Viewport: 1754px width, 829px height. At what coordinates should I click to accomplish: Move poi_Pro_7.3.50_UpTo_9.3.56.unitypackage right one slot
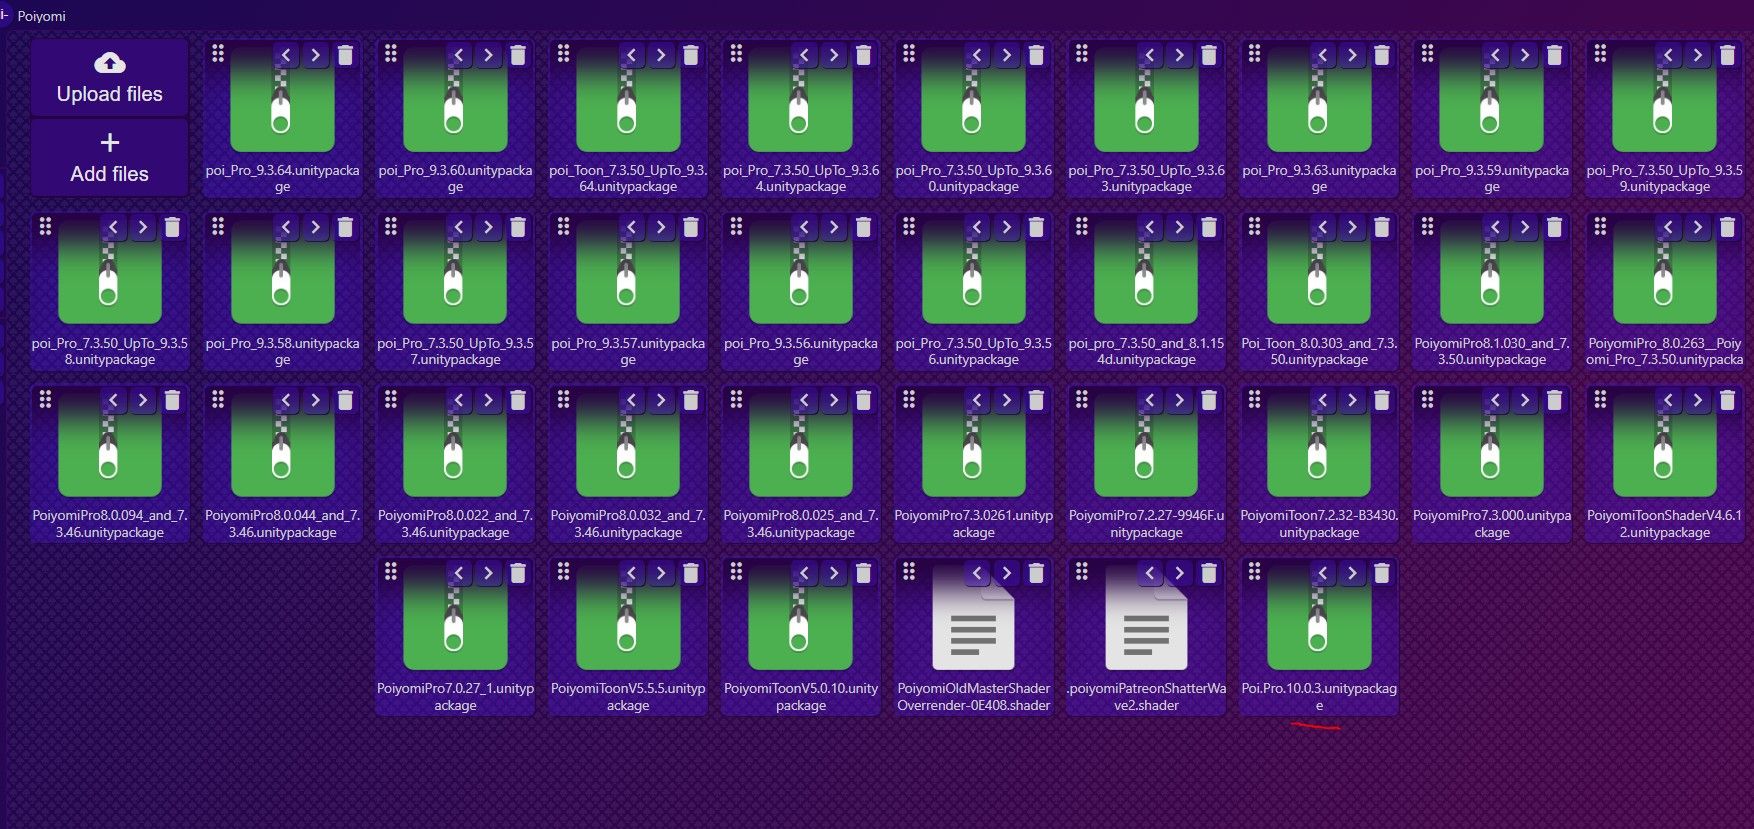pyautogui.click(x=1007, y=228)
